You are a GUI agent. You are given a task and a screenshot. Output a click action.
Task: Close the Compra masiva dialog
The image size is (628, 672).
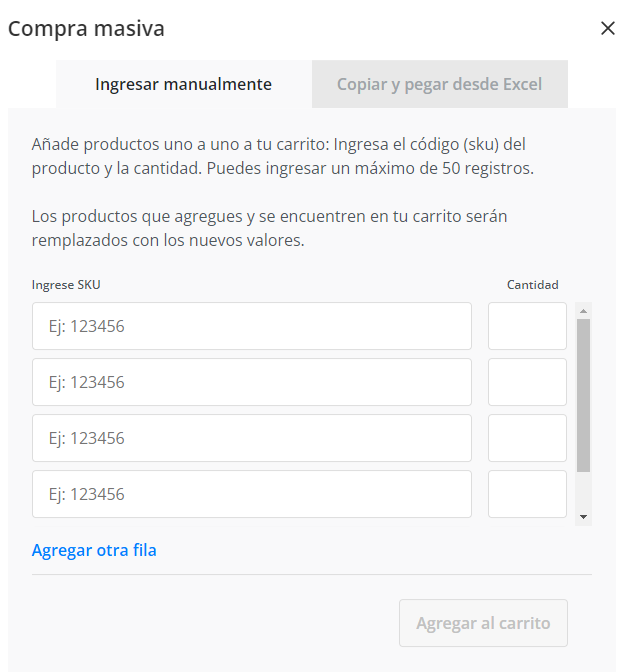click(x=607, y=29)
